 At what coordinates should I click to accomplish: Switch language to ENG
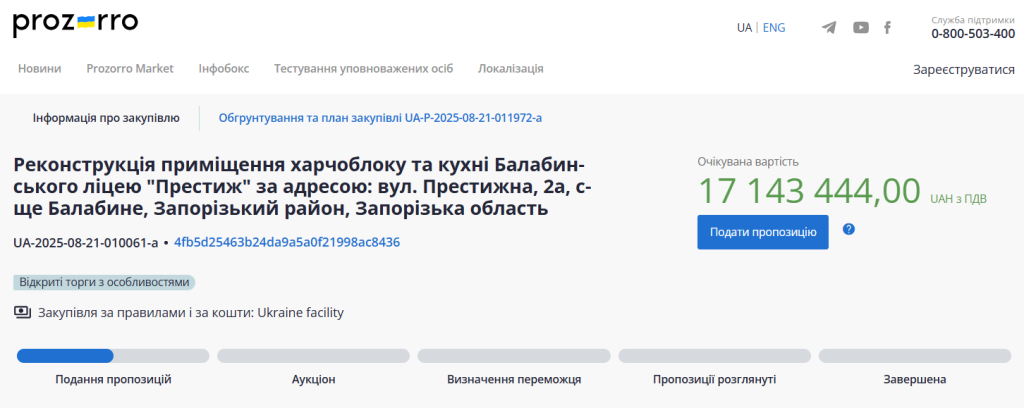pos(774,27)
